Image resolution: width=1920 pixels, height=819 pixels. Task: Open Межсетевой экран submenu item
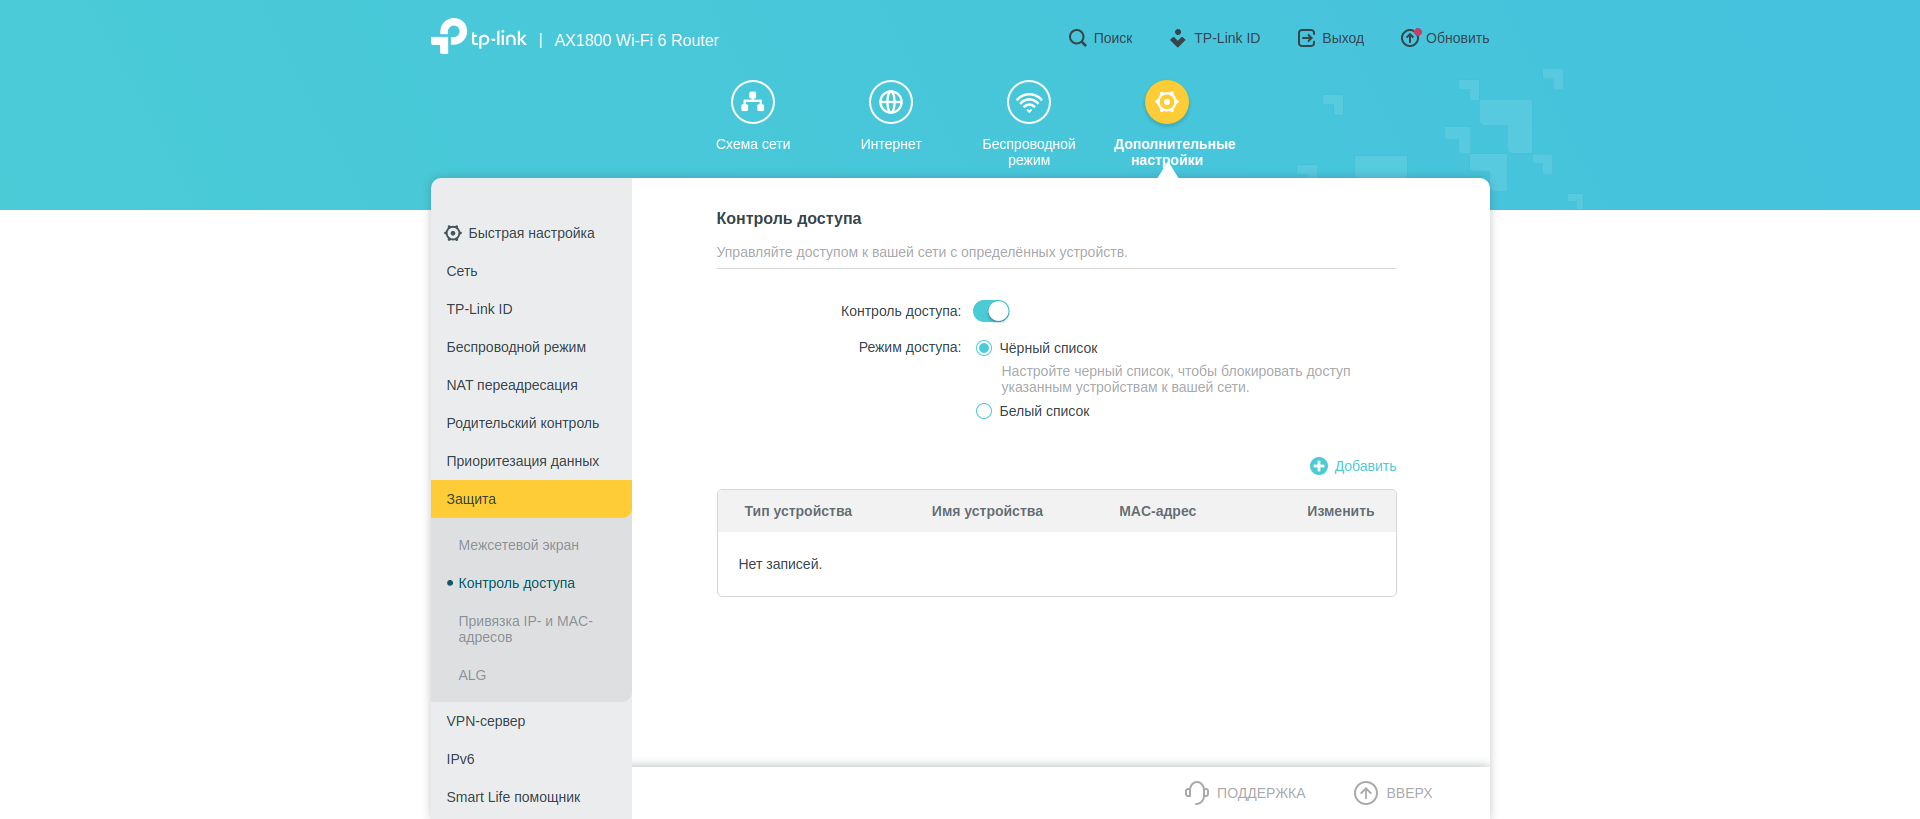pyautogui.click(x=518, y=545)
